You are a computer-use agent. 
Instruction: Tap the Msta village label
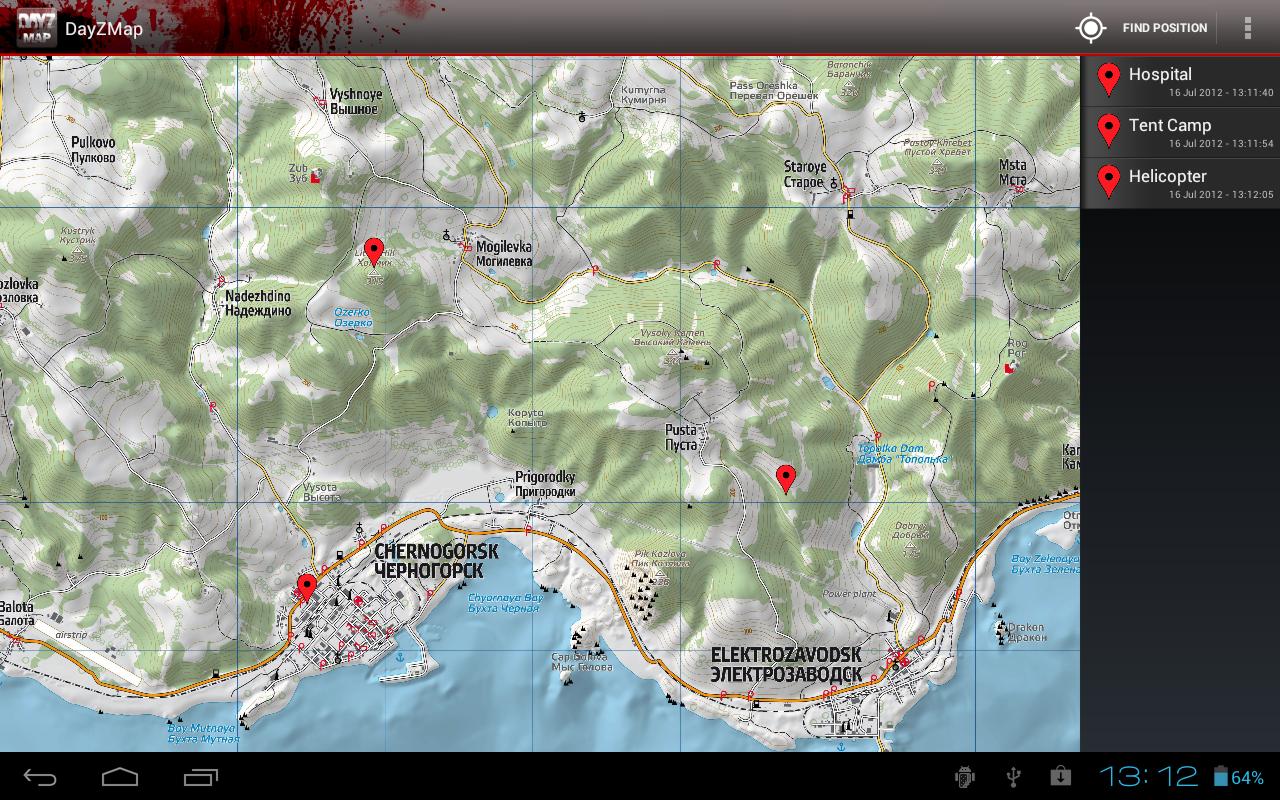point(1012,173)
